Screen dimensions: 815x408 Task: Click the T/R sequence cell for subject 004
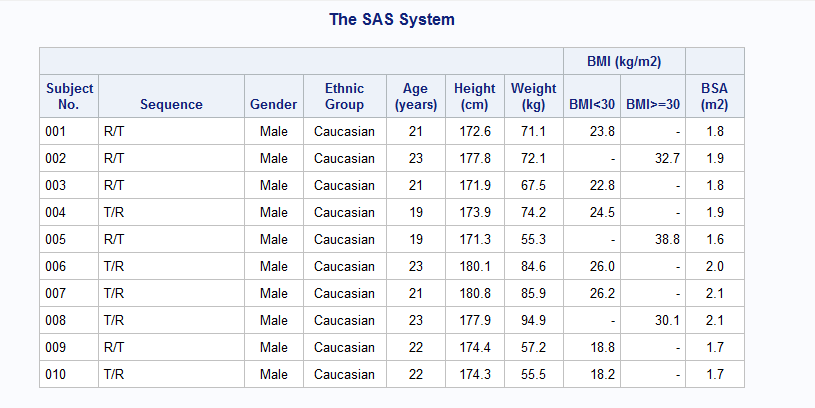tap(113, 212)
